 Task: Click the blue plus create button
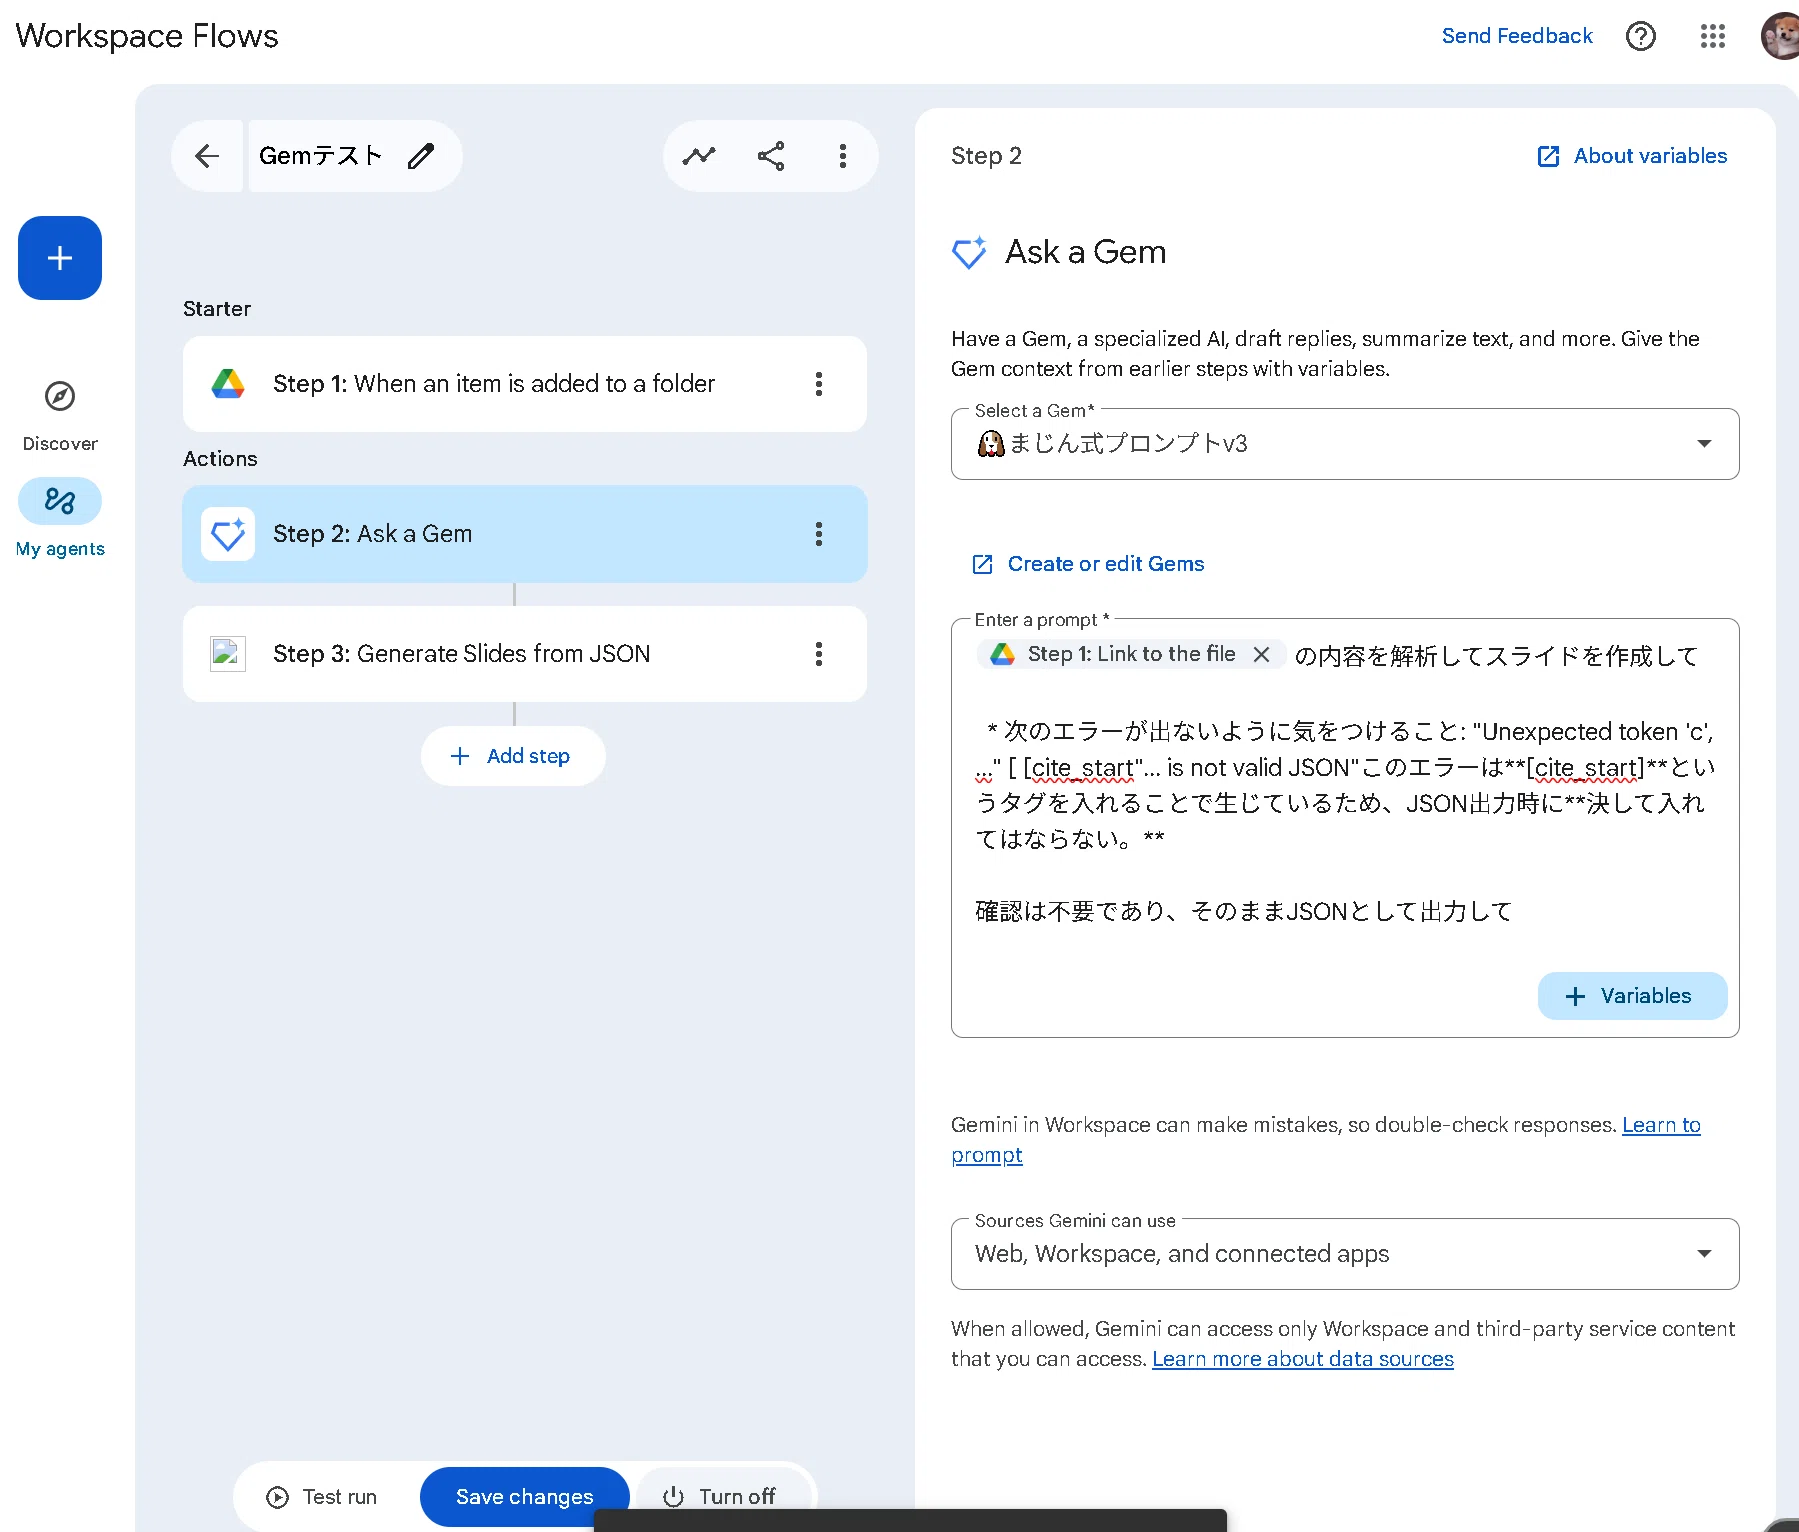[60, 258]
